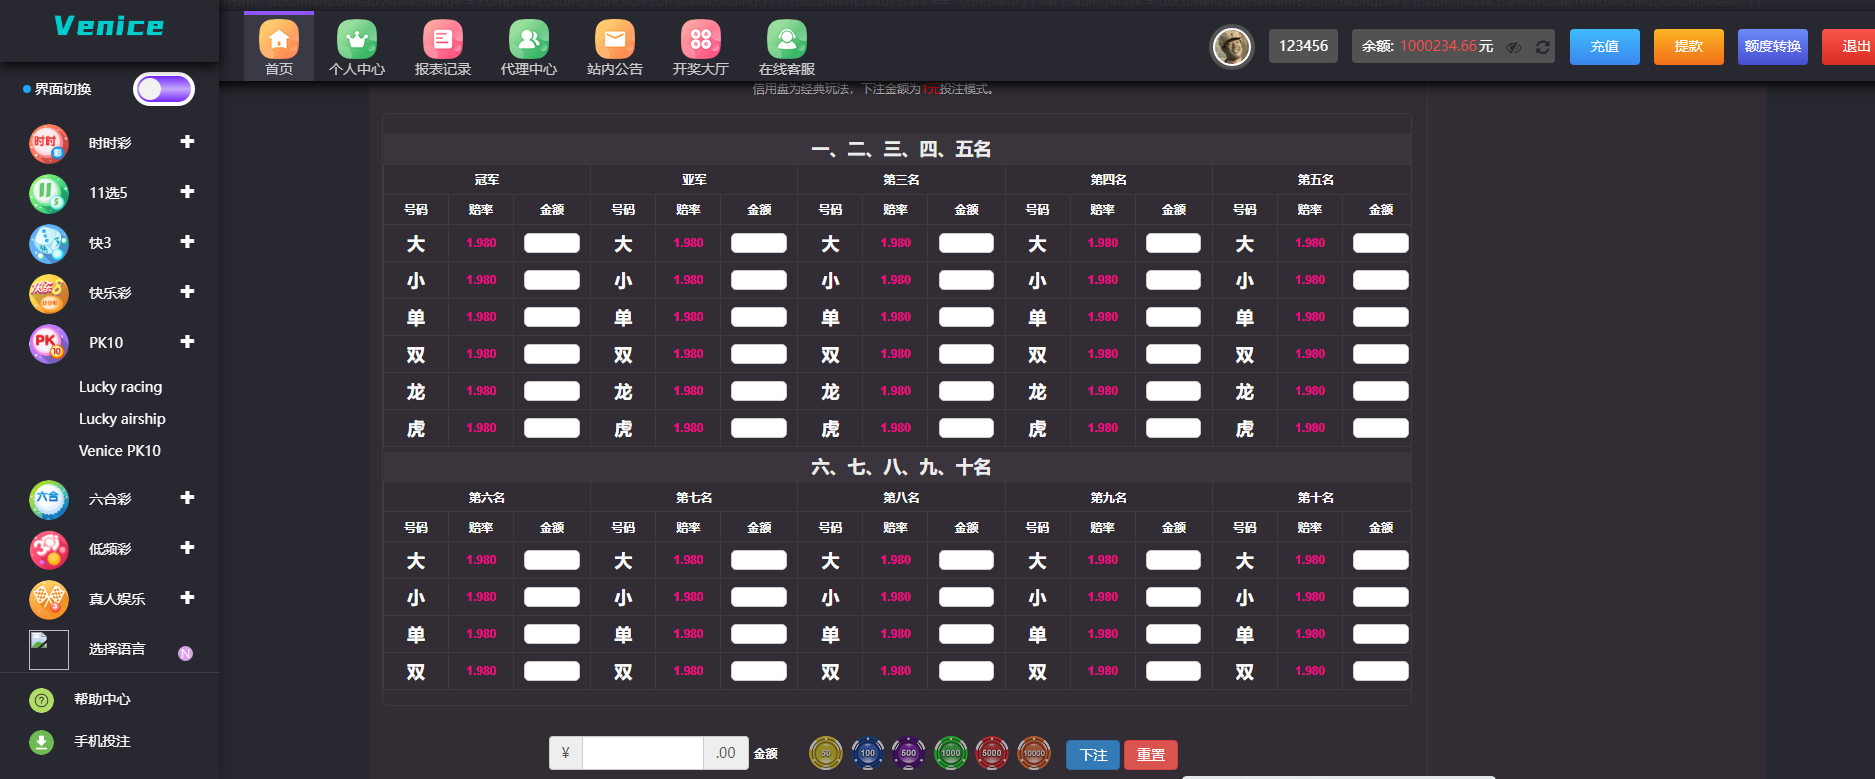
Task: Open the 个人中心 crown icon
Action: pyautogui.click(x=357, y=40)
